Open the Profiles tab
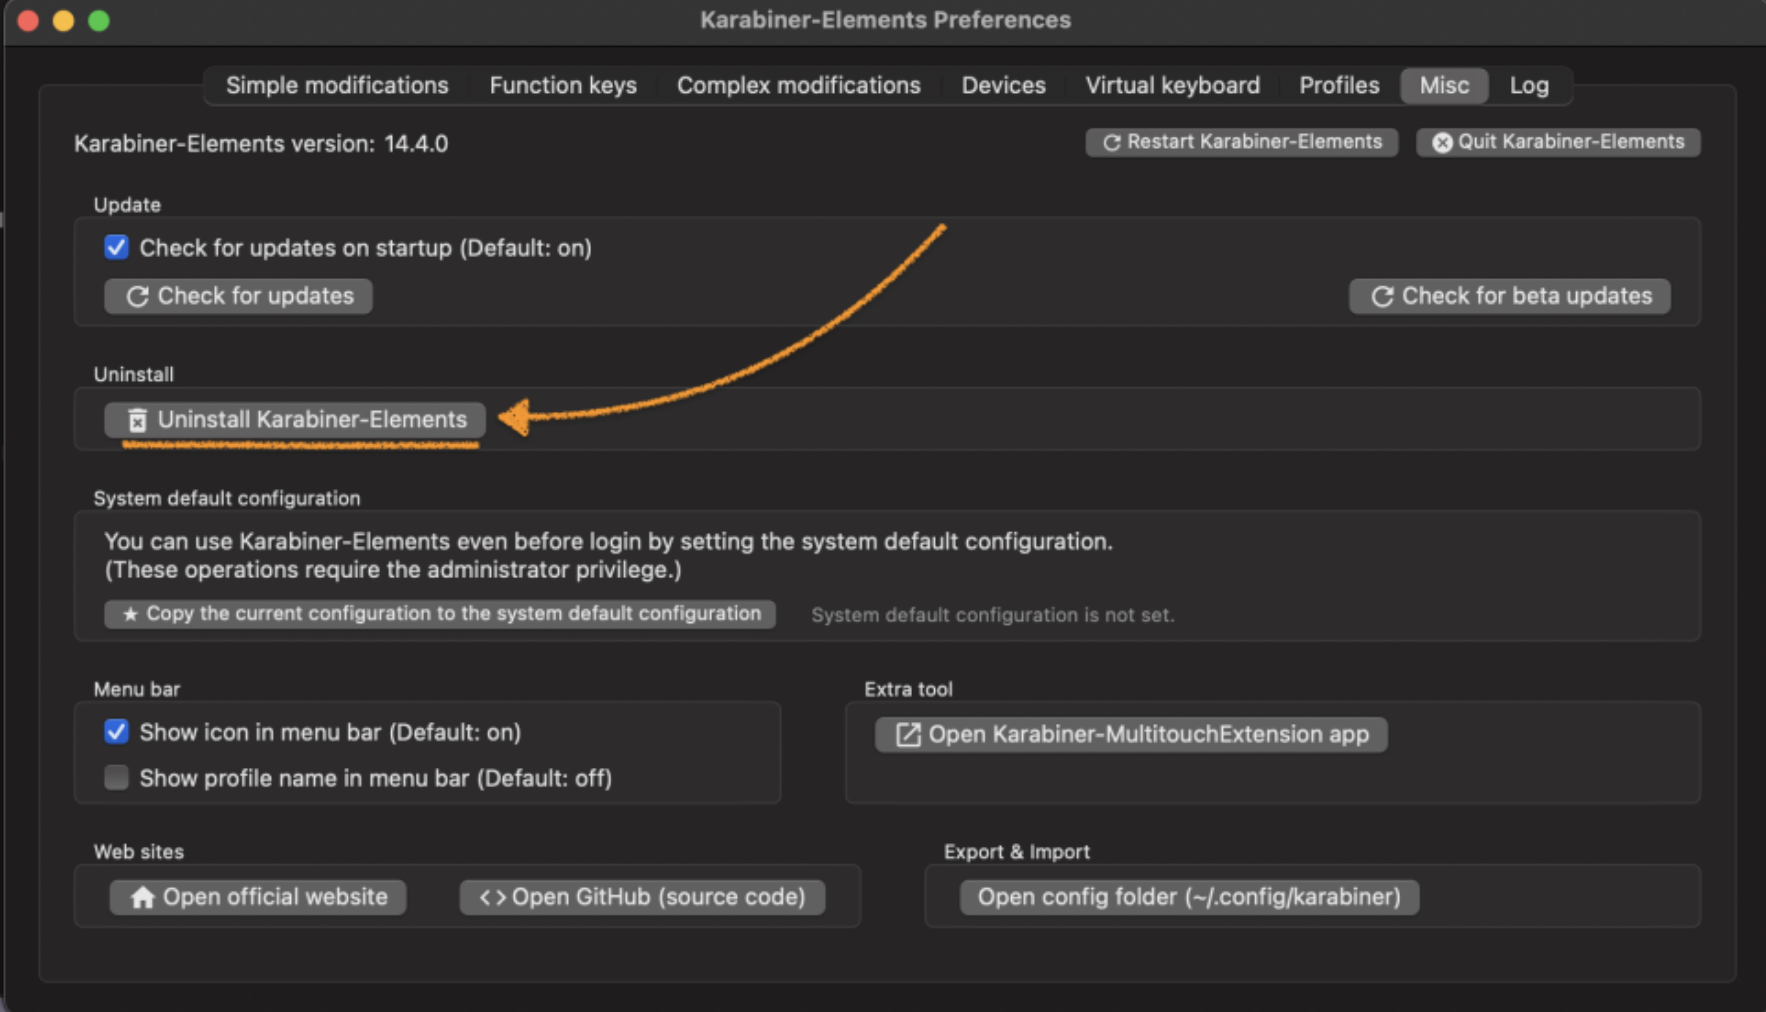This screenshot has width=1766, height=1012. pyautogui.click(x=1339, y=86)
